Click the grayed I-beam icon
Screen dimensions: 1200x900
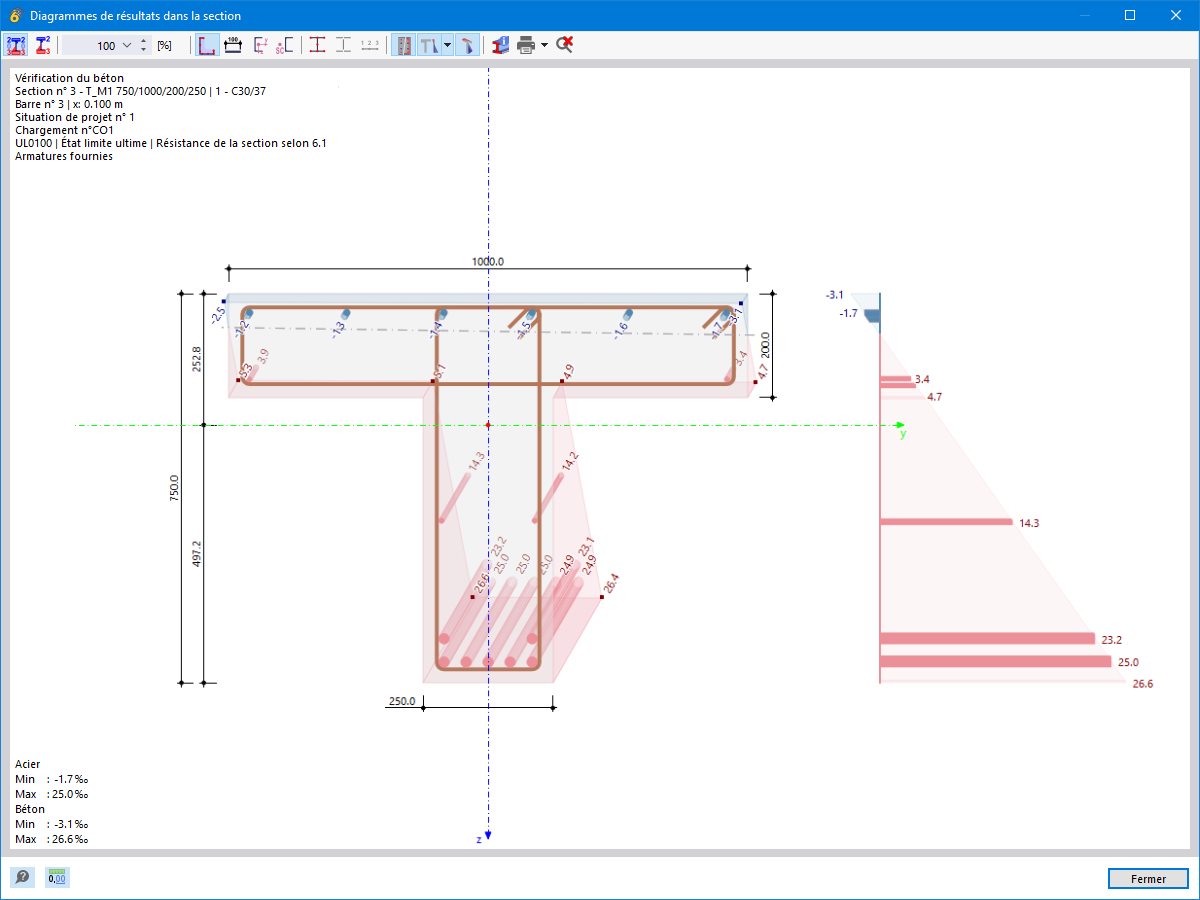coord(343,45)
